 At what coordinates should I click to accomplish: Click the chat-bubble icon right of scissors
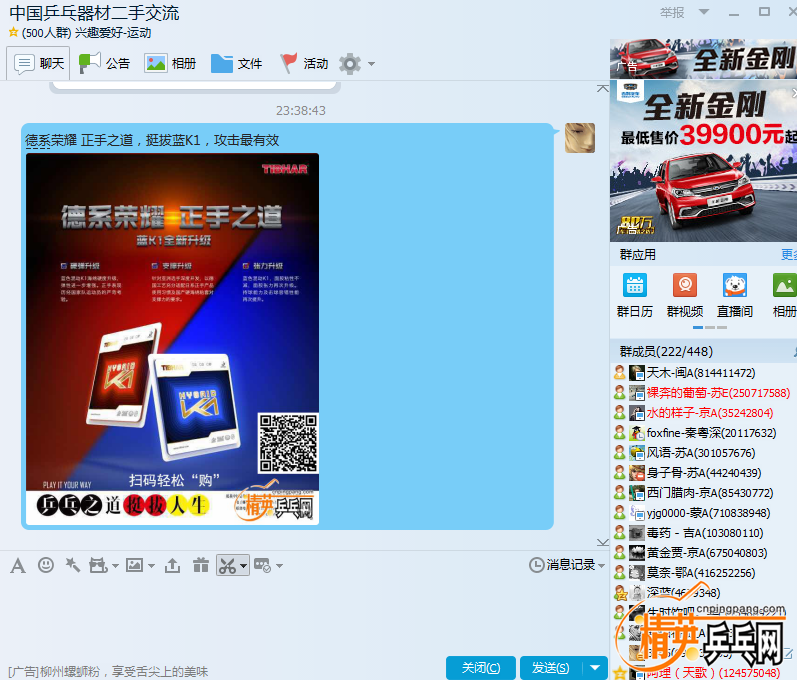click(x=262, y=565)
